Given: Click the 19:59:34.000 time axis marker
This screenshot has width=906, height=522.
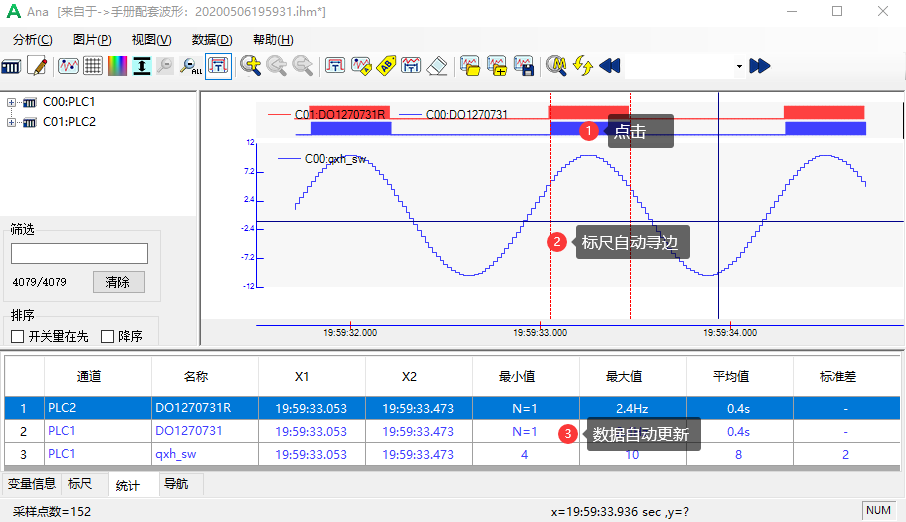Looking at the screenshot, I should 730,332.
